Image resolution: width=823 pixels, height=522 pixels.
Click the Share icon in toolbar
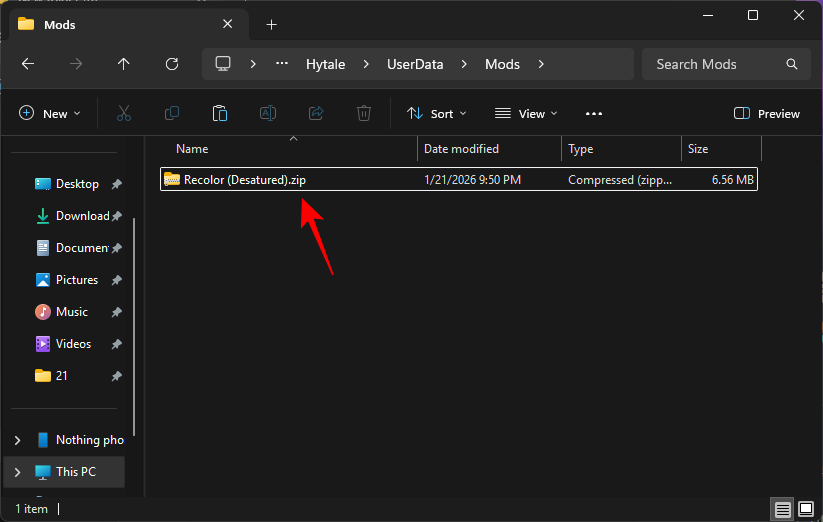pos(316,114)
